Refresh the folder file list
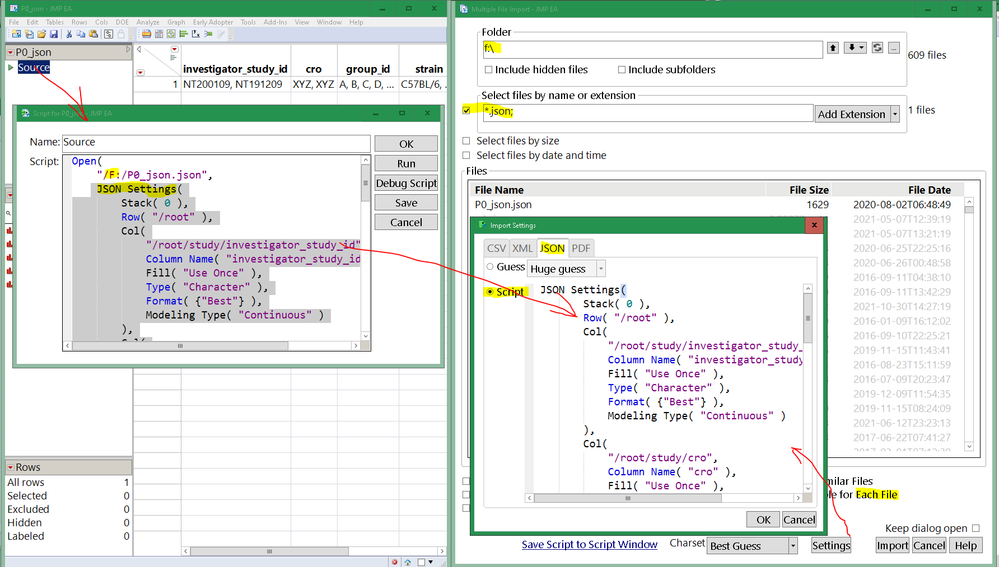Screen dimensions: 999x567 (877, 48)
